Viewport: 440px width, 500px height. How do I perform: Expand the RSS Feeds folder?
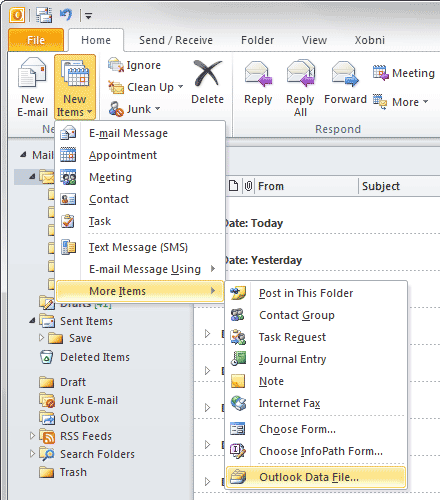[32, 435]
